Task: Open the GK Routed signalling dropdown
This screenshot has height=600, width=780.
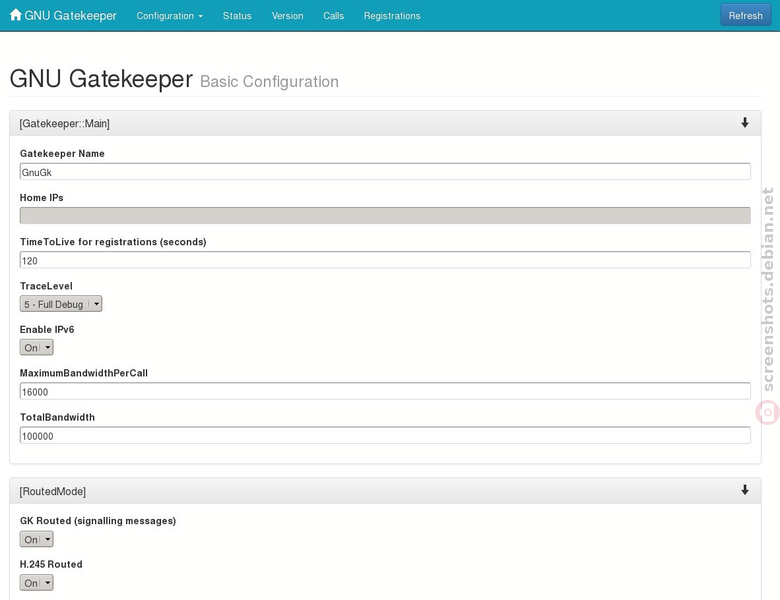Action: pos(36,539)
